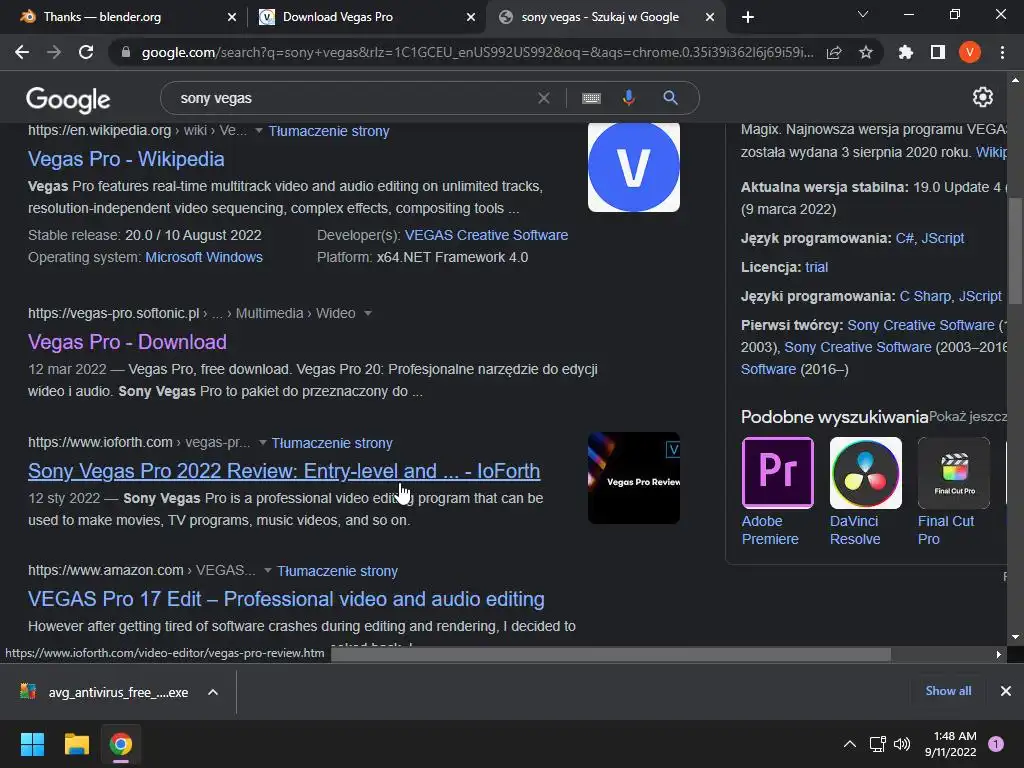
Task: Open the tab search chevron
Action: pos(863,14)
